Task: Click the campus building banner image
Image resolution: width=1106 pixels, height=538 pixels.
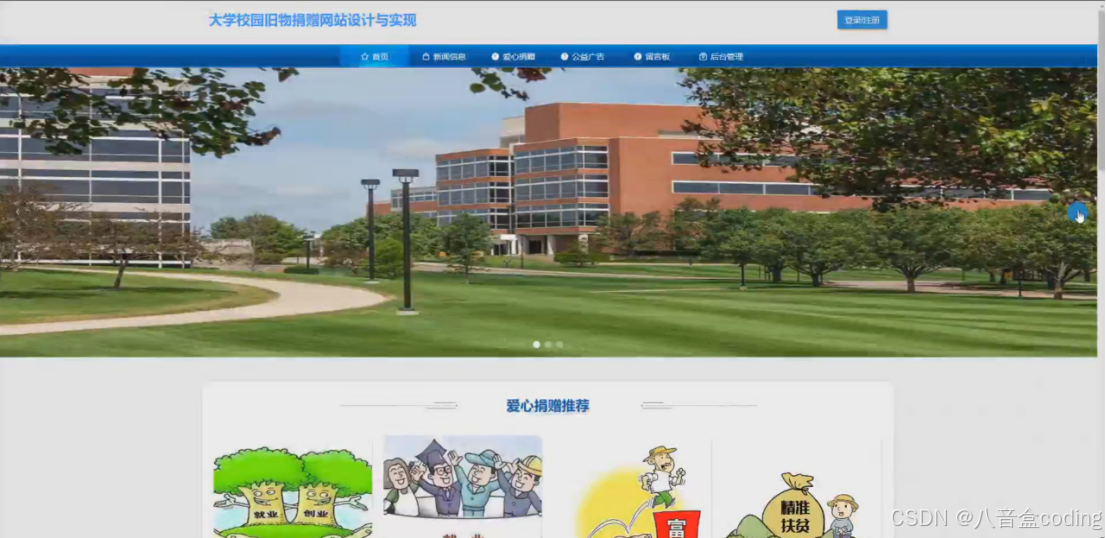Action: (548, 212)
